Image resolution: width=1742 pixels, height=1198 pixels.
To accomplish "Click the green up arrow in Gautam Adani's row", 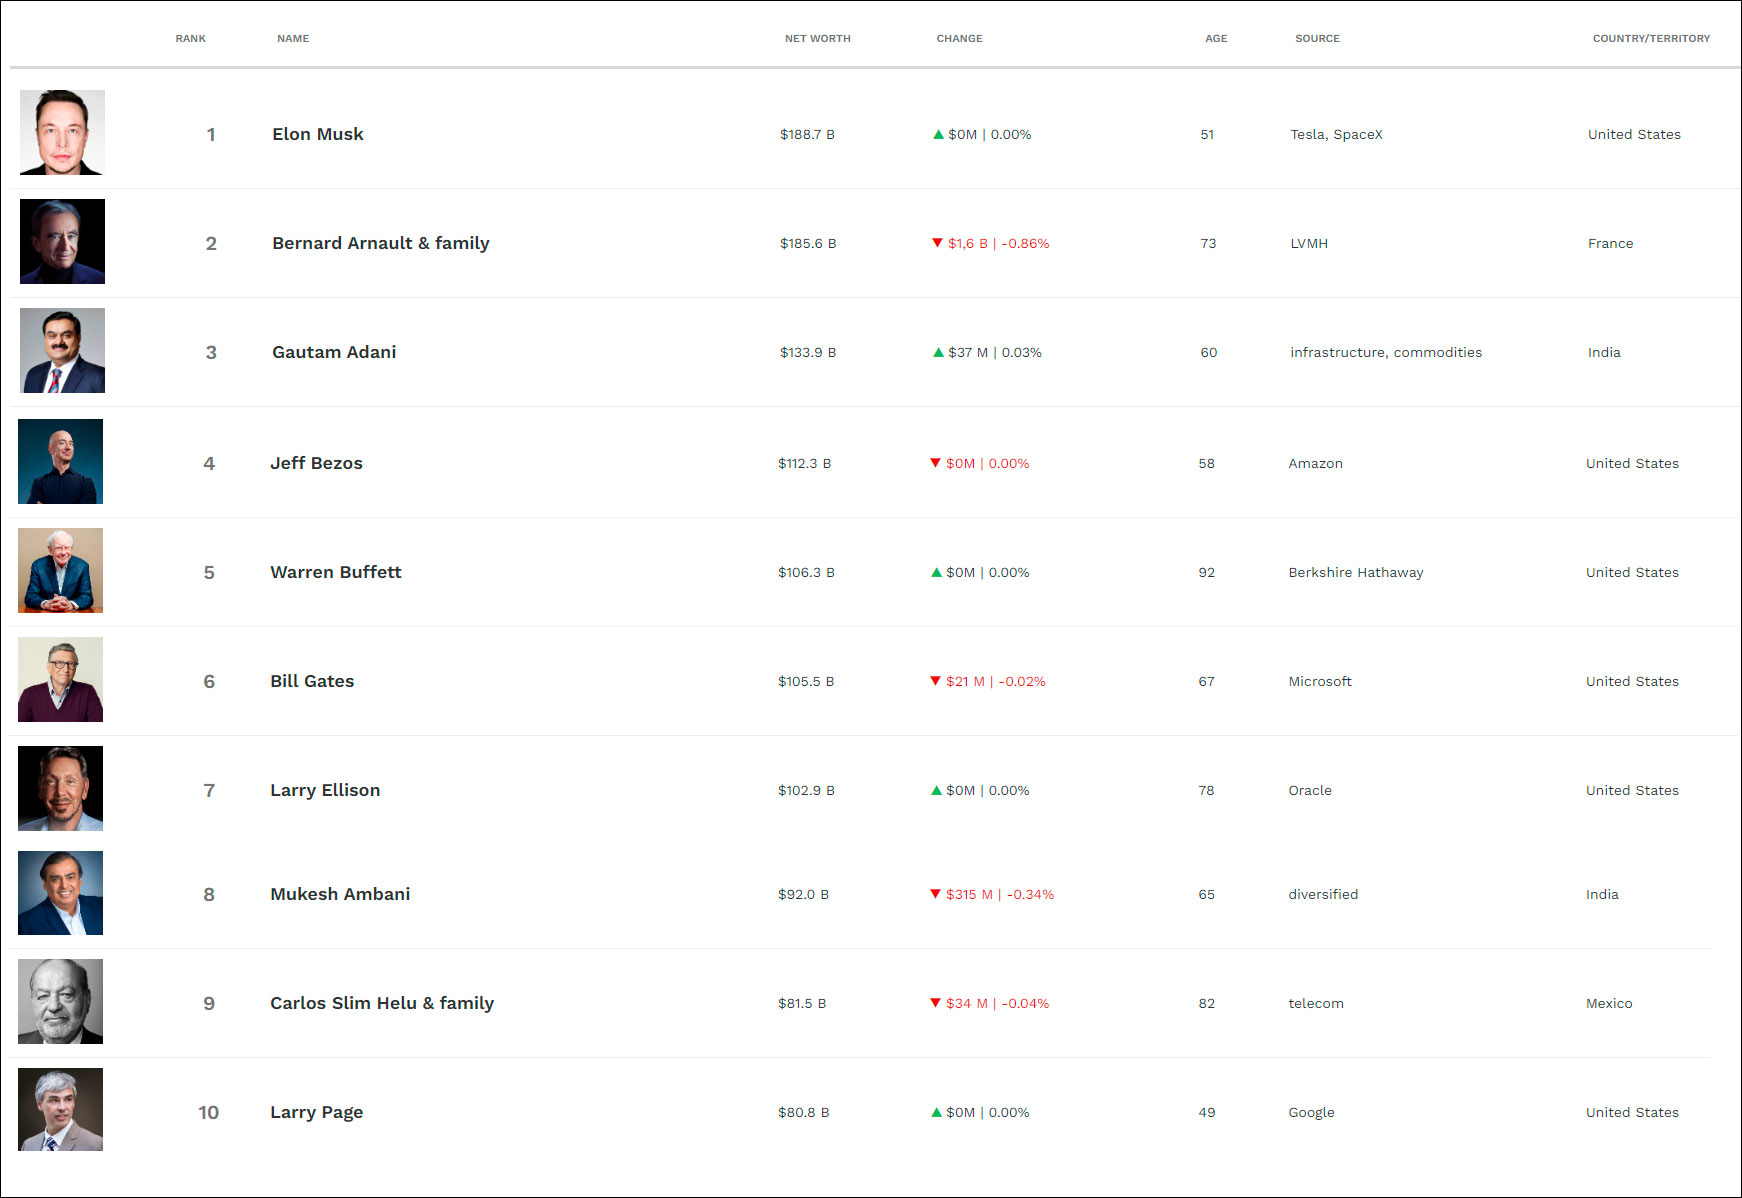I will click(x=938, y=353).
